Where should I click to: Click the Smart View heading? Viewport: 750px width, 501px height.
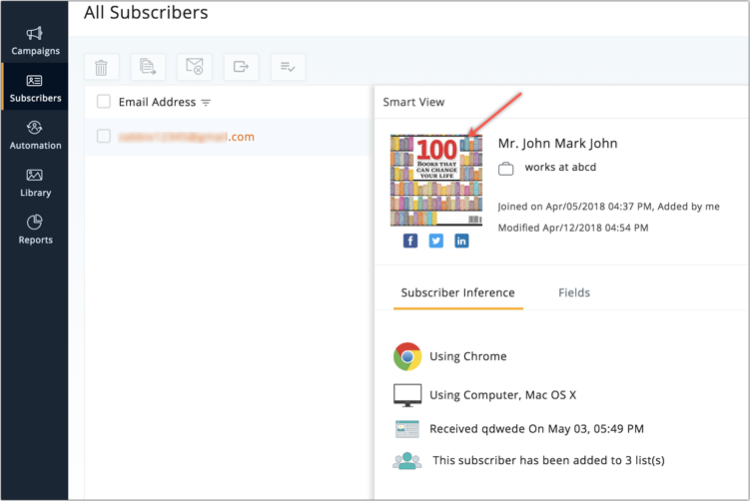(x=414, y=102)
